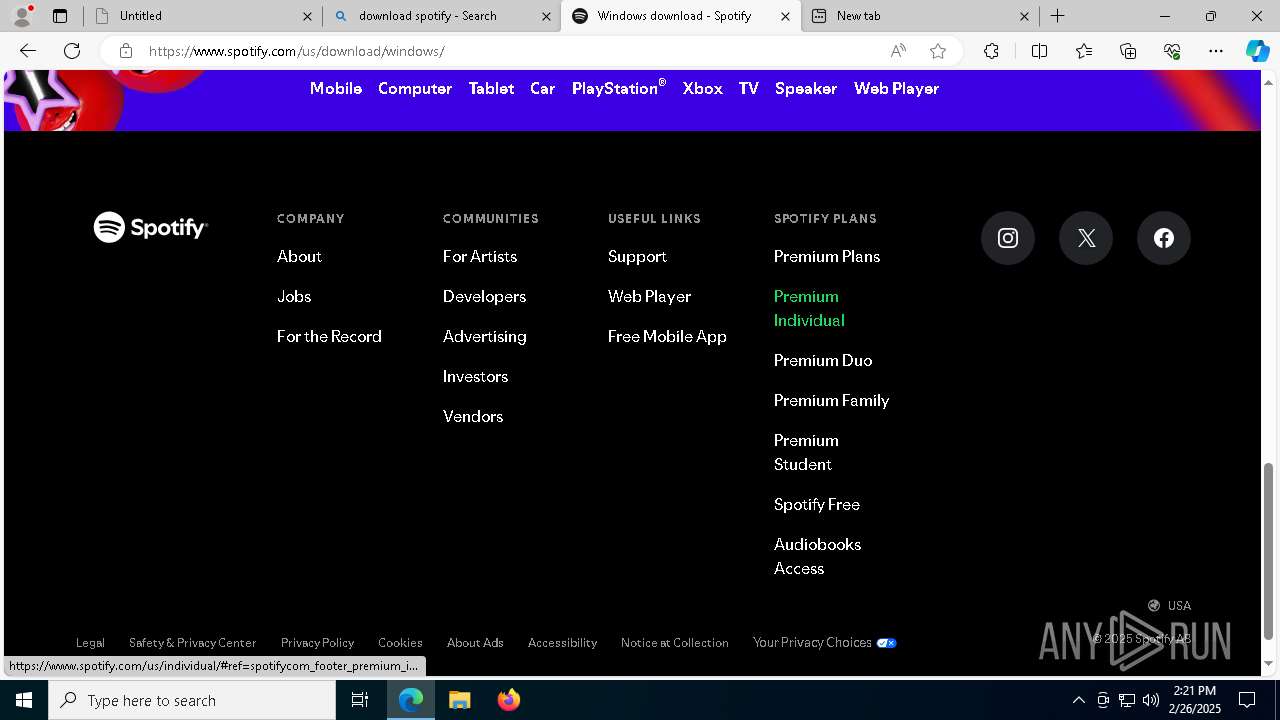Switch to download spotify Search tab
Image resolution: width=1280 pixels, height=720 pixels.
pyautogui.click(x=441, y=16)
